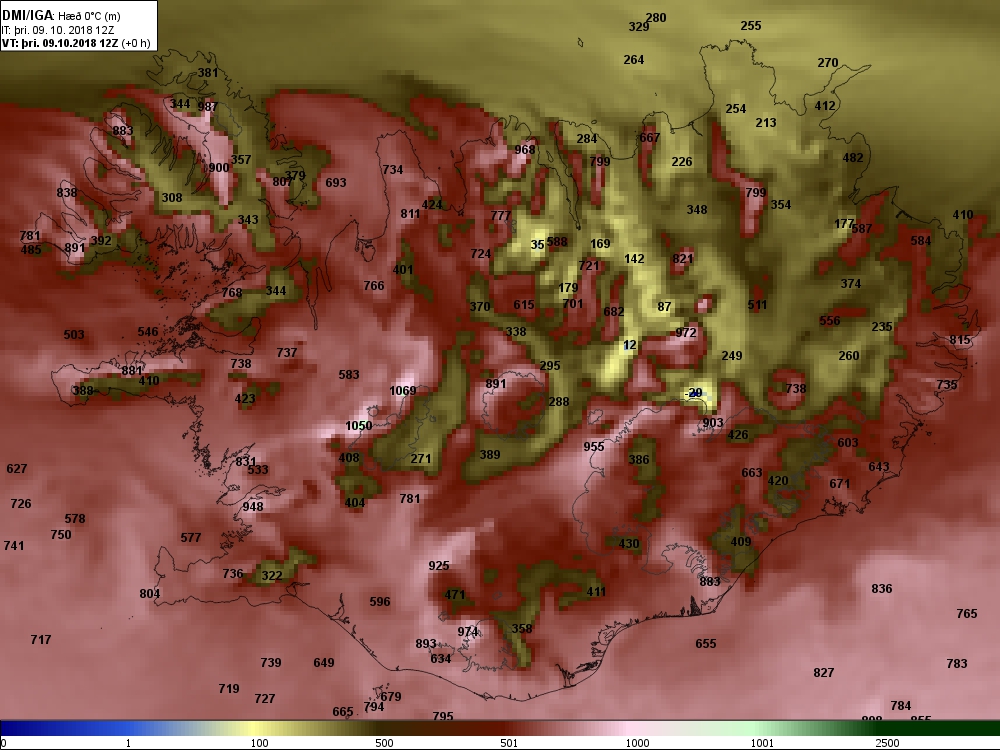Click the map value '471'
The height and width of the screenshot is (750, 1000).
(x=455, y=595)
